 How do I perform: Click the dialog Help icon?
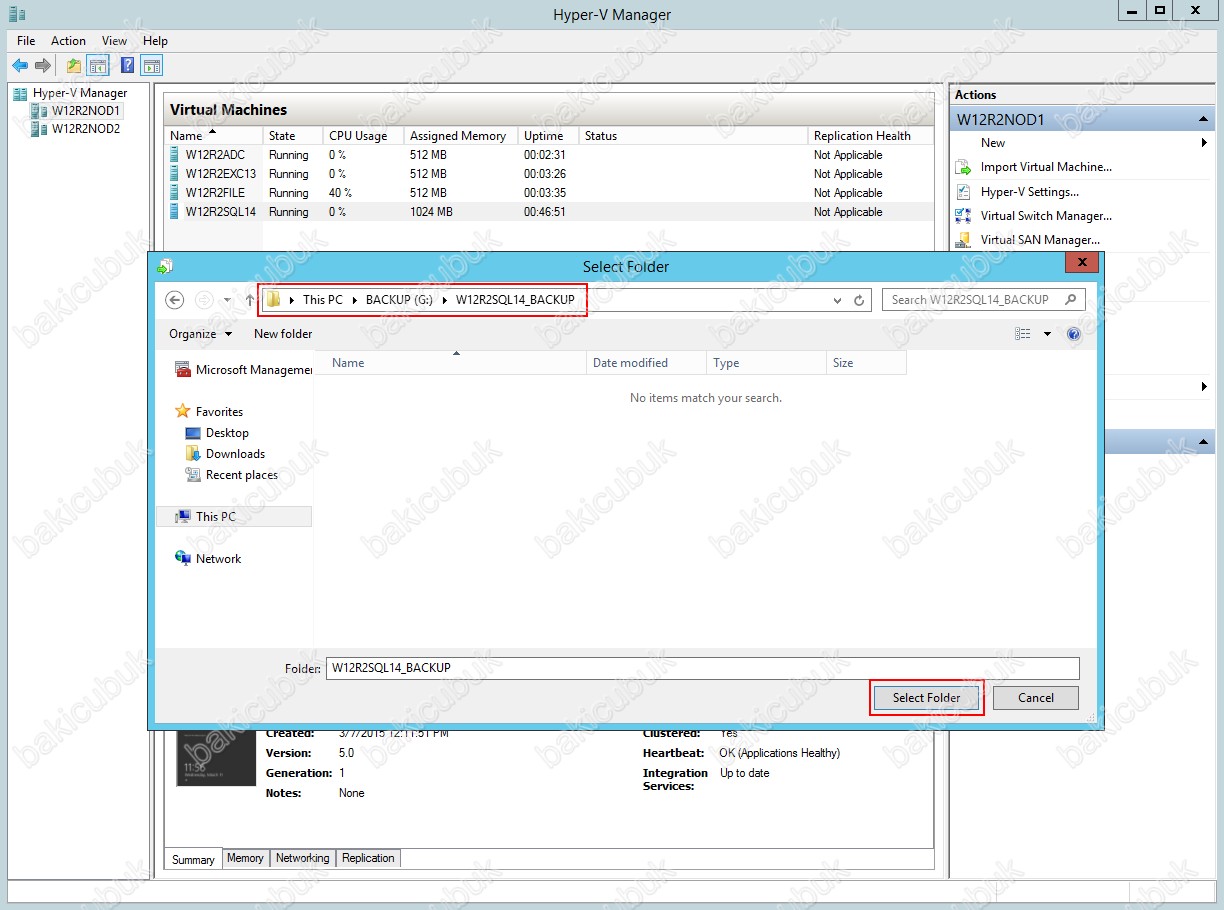[1074, 334]
